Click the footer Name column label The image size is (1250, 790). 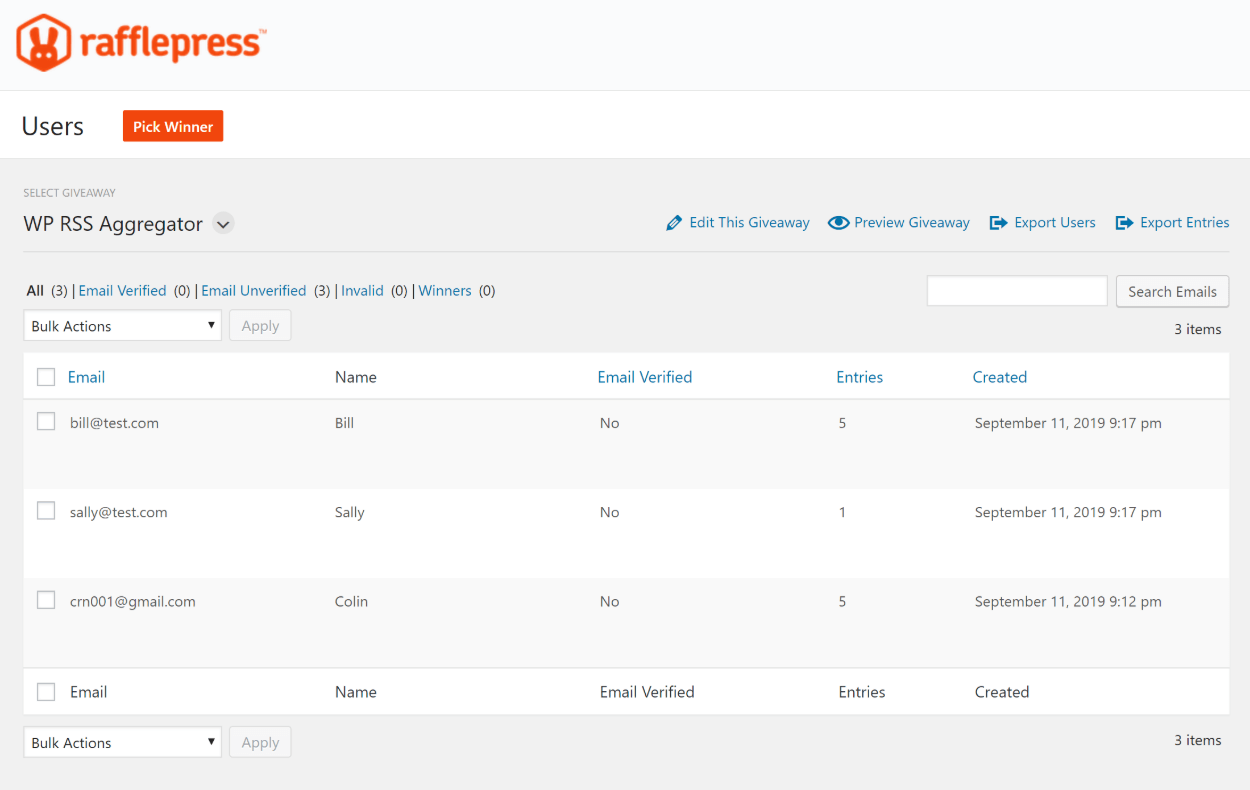(355, 692)
